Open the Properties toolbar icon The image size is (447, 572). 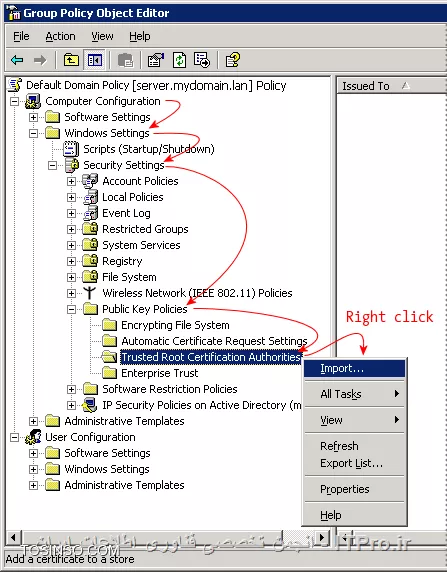pyautogui.click(x=156, y=60)
